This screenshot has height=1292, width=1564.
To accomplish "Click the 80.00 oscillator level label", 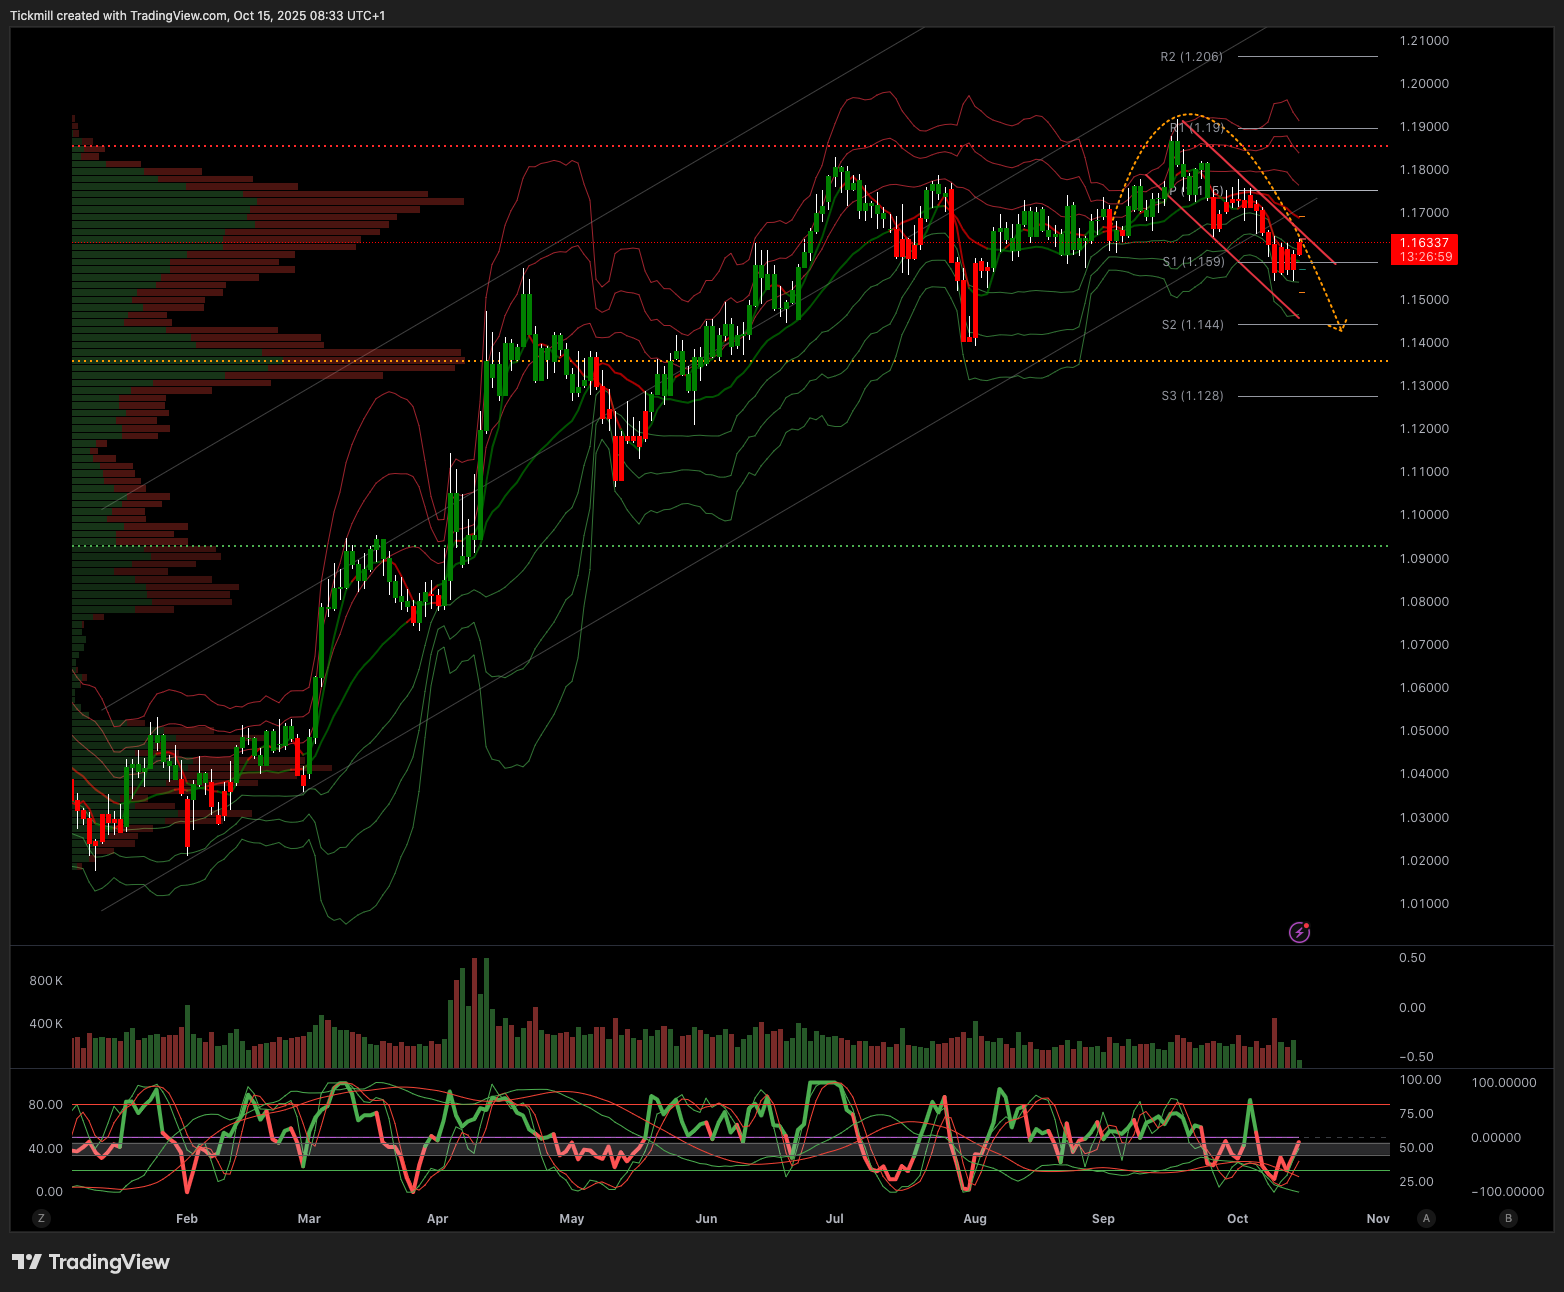I will tap(45, 1105).
